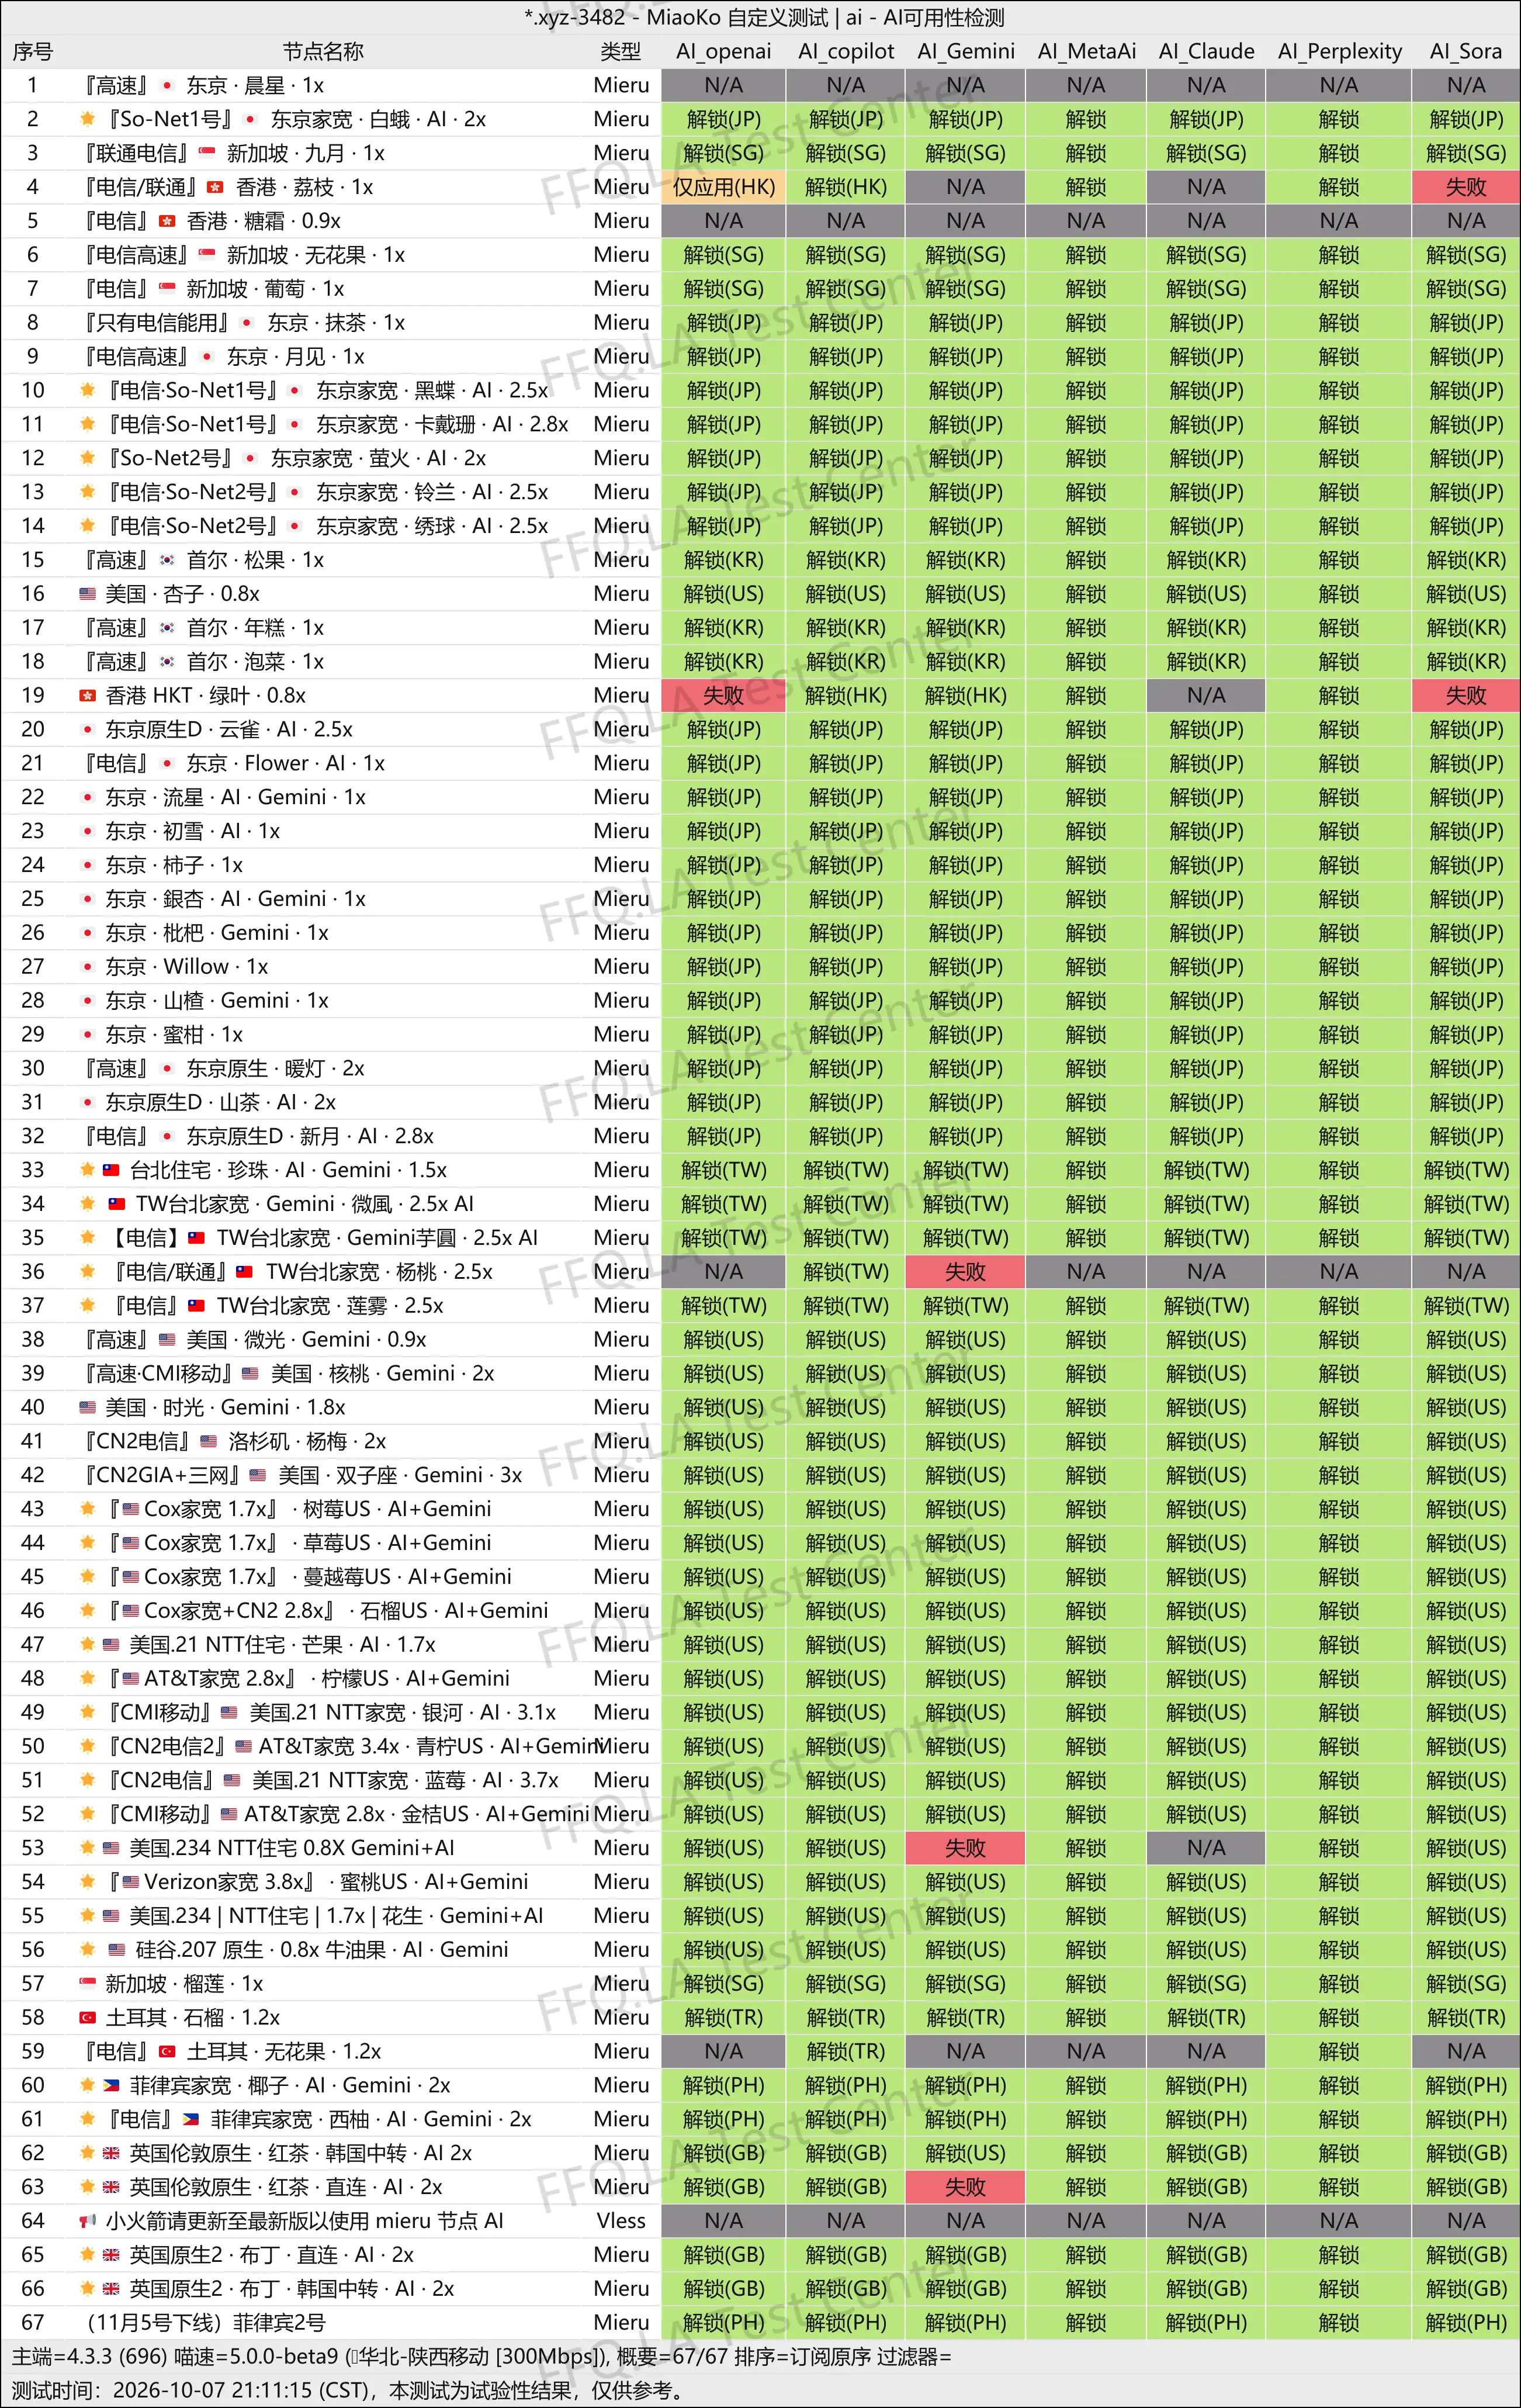
Task: Click the UK flag in 韩国中转 红茶 row
Action: pyautogui.click(x=111, y=2153)
